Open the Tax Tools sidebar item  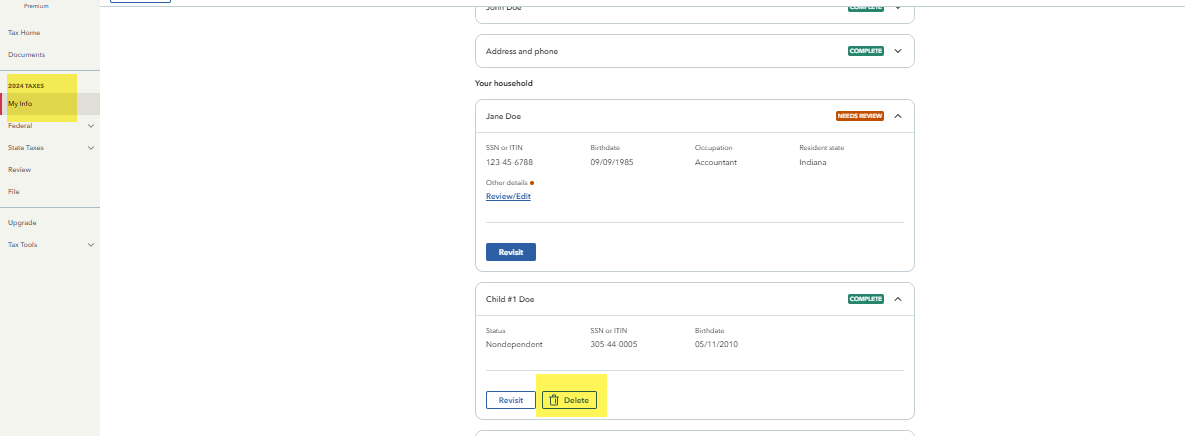coord(23,244)
